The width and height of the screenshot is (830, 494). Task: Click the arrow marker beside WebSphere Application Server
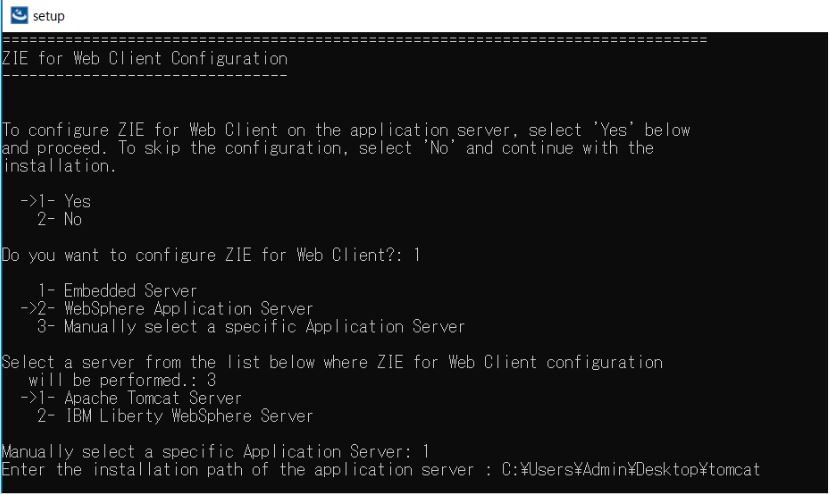(29, 309)
